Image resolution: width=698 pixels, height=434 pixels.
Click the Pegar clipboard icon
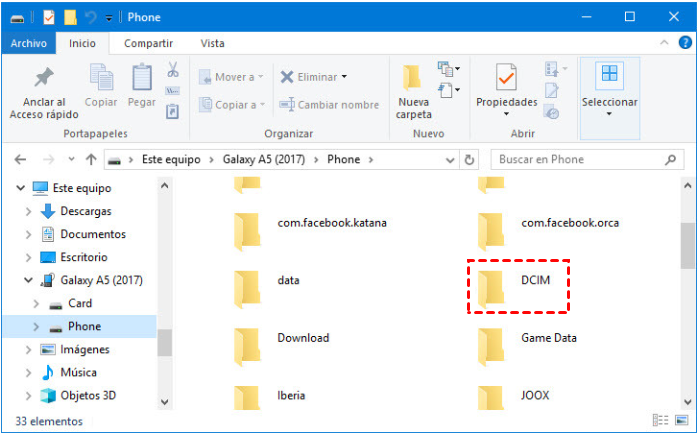point(141,78)
